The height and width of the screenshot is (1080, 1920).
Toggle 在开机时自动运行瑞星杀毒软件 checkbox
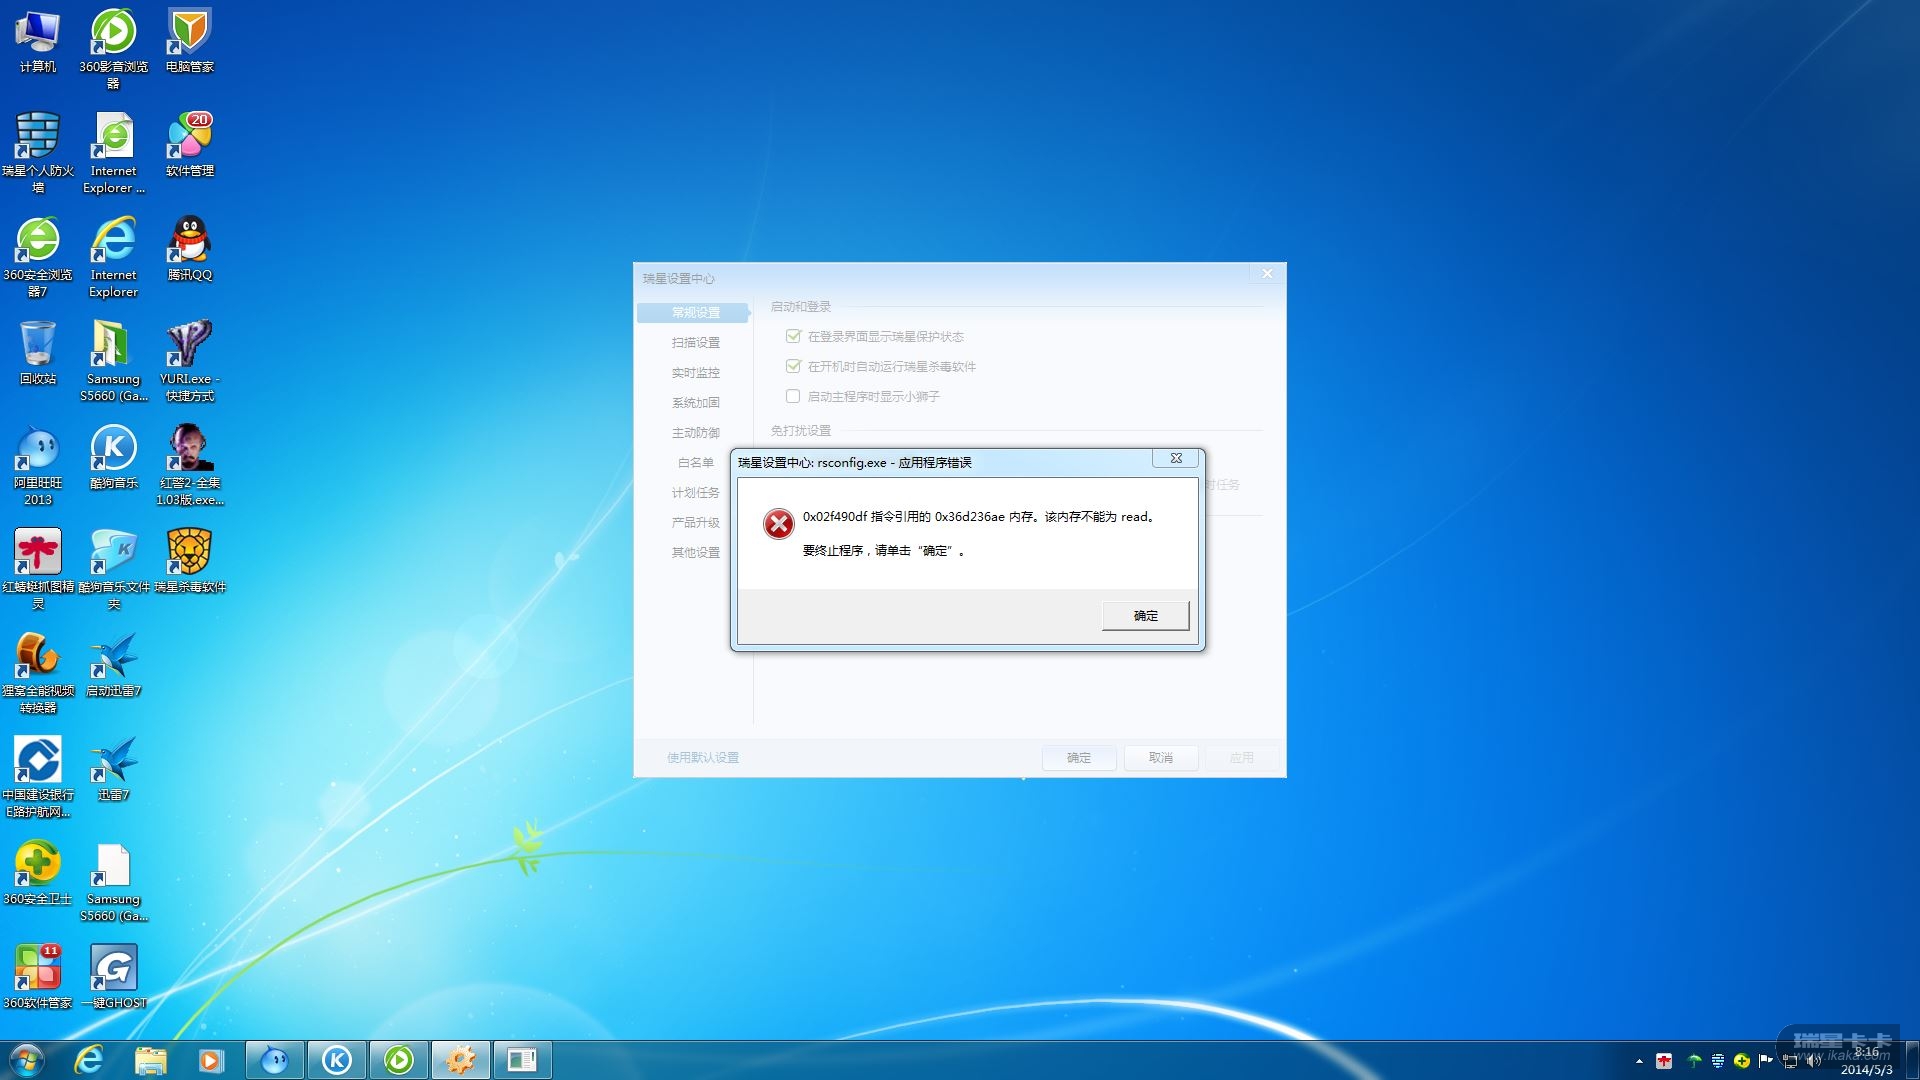pyautogui.click(x=793, y=366)
